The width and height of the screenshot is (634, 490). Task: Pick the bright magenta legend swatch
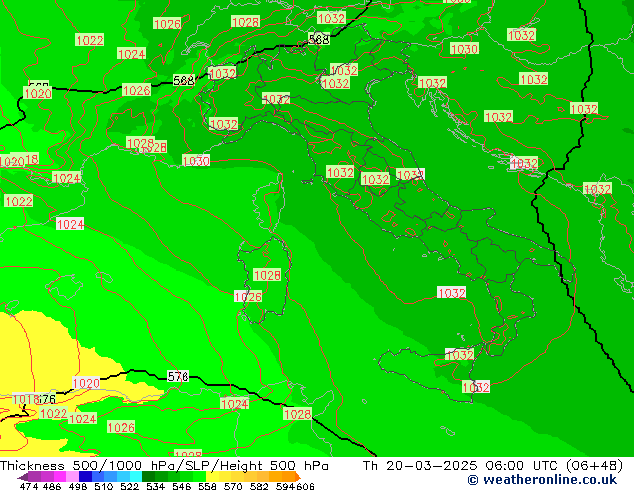pyautogui.click(x=60, y=477)
